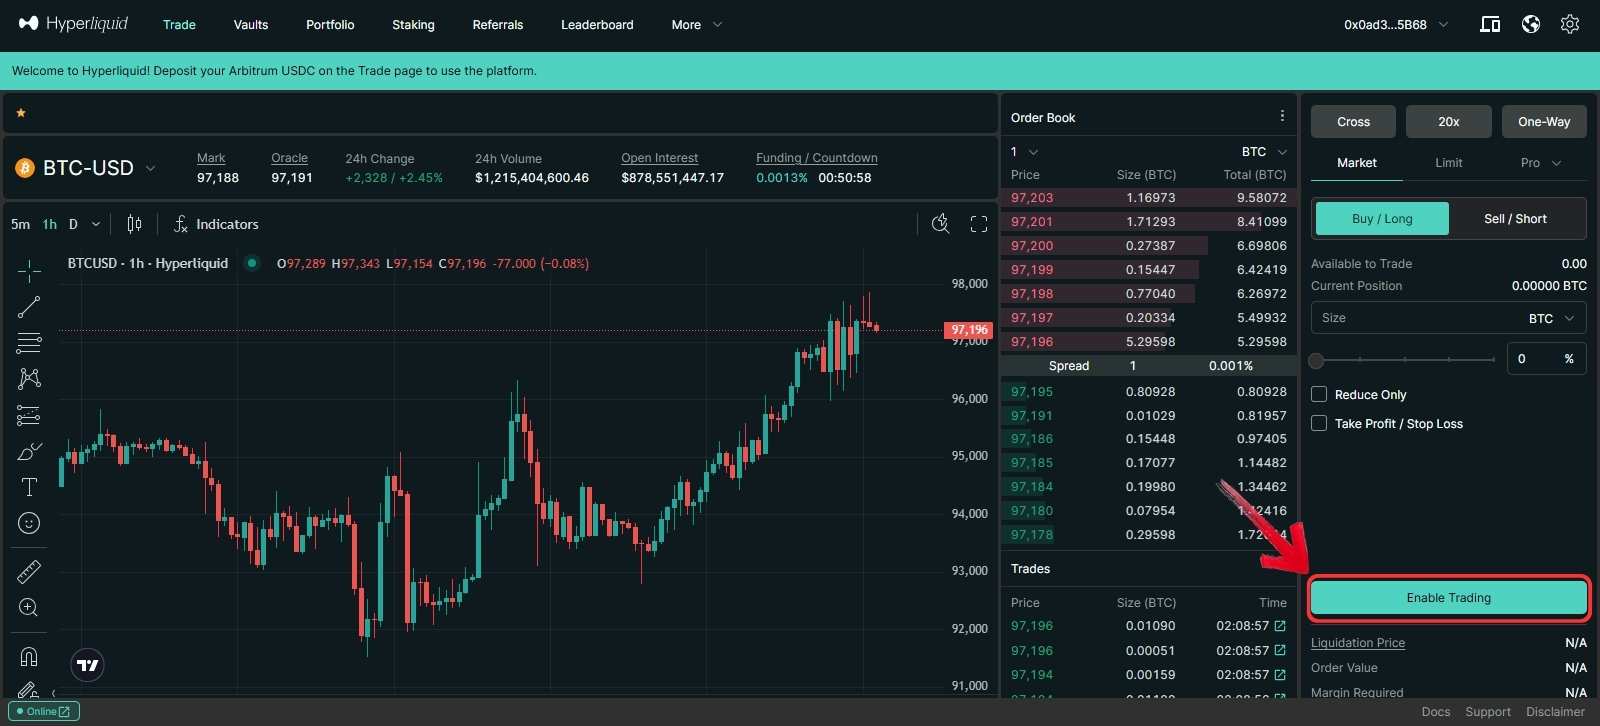Image resolution: width=1600 pixels, height=726 pixels.
Task: Select the text annotation tool
Action: coord(29,487)
